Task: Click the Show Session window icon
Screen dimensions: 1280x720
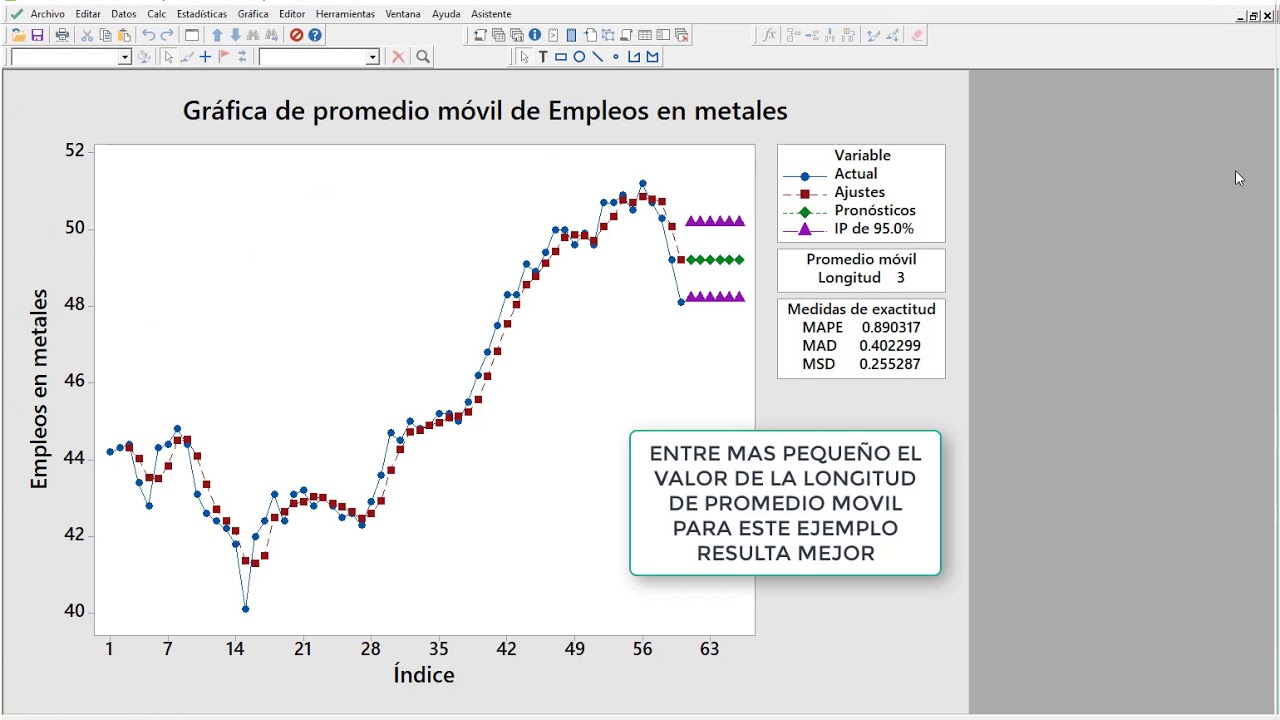Action: [x=480, y=35]
